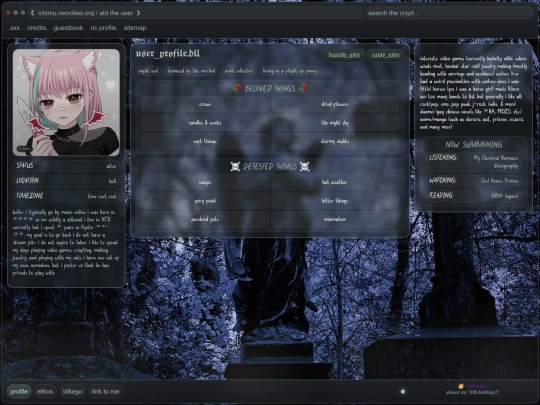Click the green window maximize dot

point(23,13)
